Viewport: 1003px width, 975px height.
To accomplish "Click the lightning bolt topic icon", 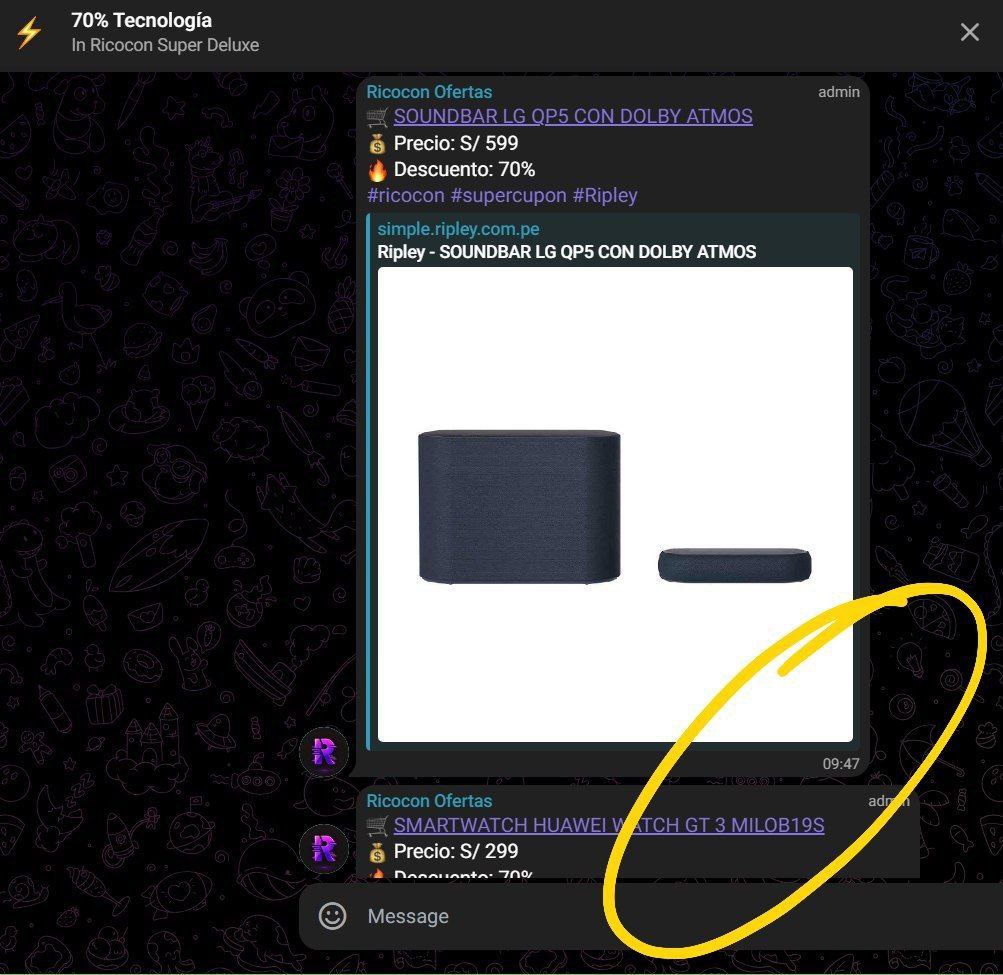I will [x=29, y=33].
